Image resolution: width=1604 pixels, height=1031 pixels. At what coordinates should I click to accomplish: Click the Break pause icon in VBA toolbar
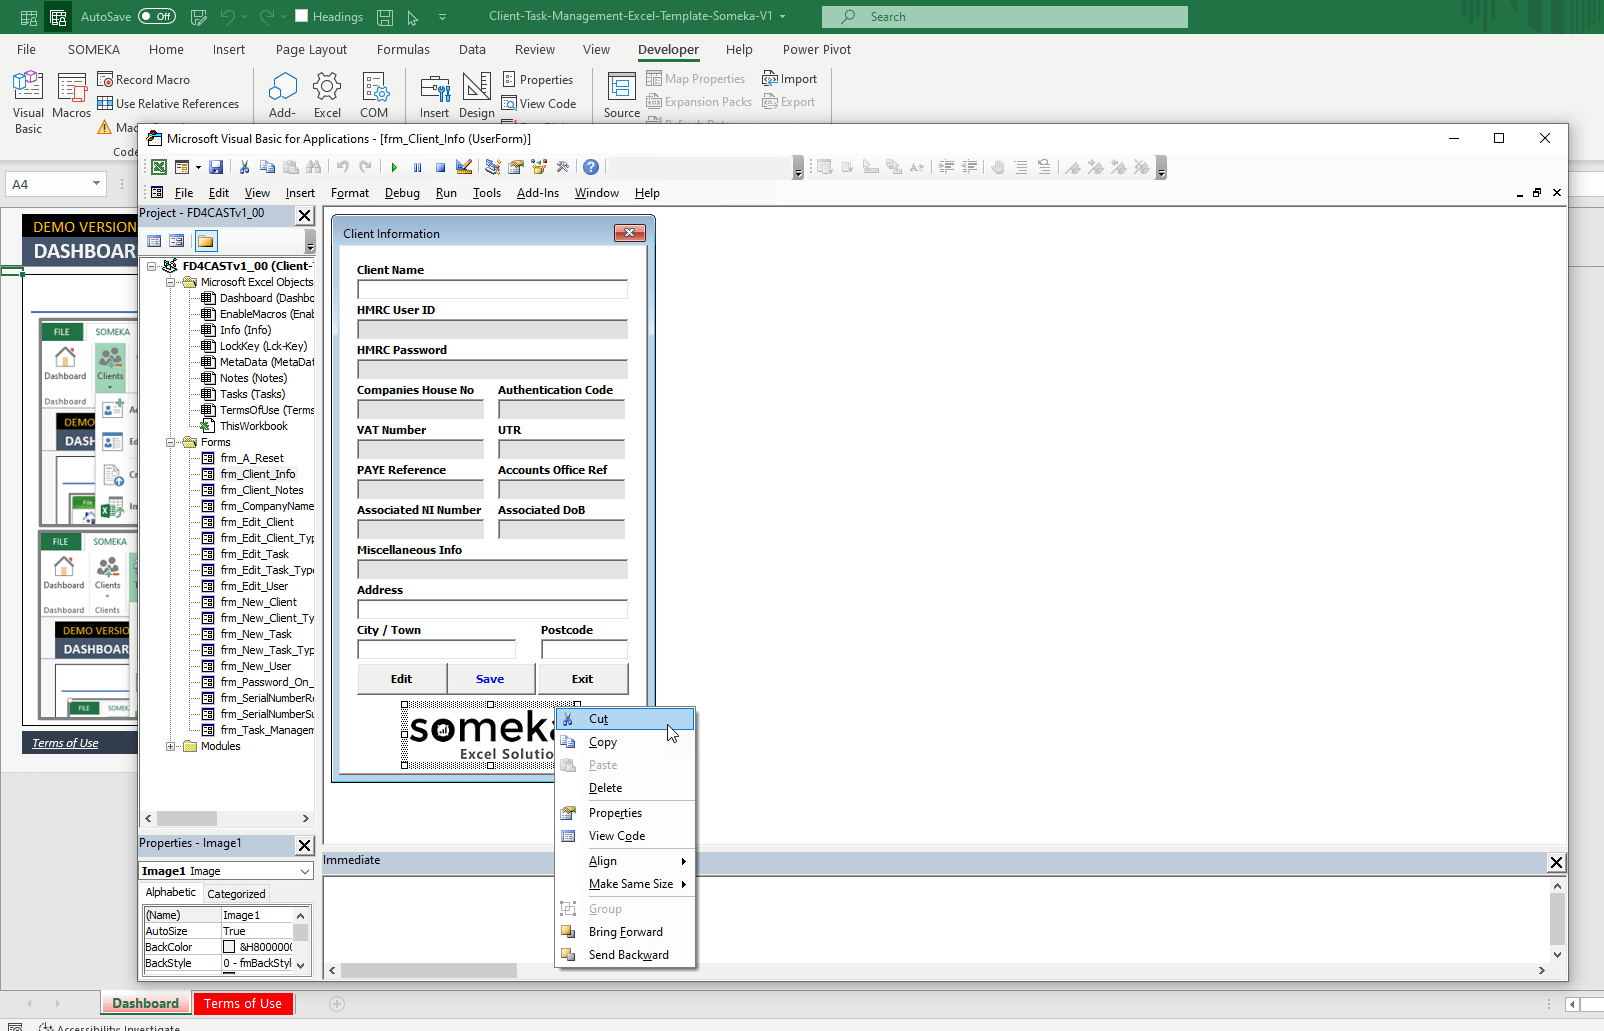click(417, 167)
